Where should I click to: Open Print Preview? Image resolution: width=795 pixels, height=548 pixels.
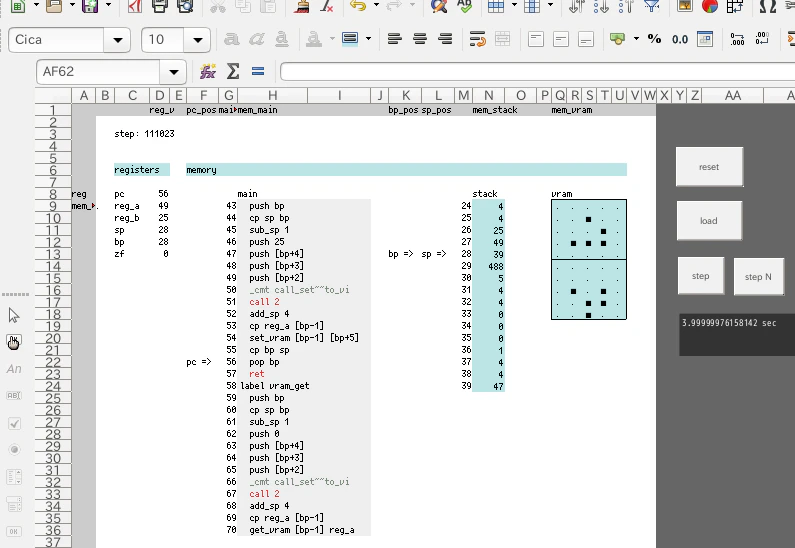pos(185,6)
